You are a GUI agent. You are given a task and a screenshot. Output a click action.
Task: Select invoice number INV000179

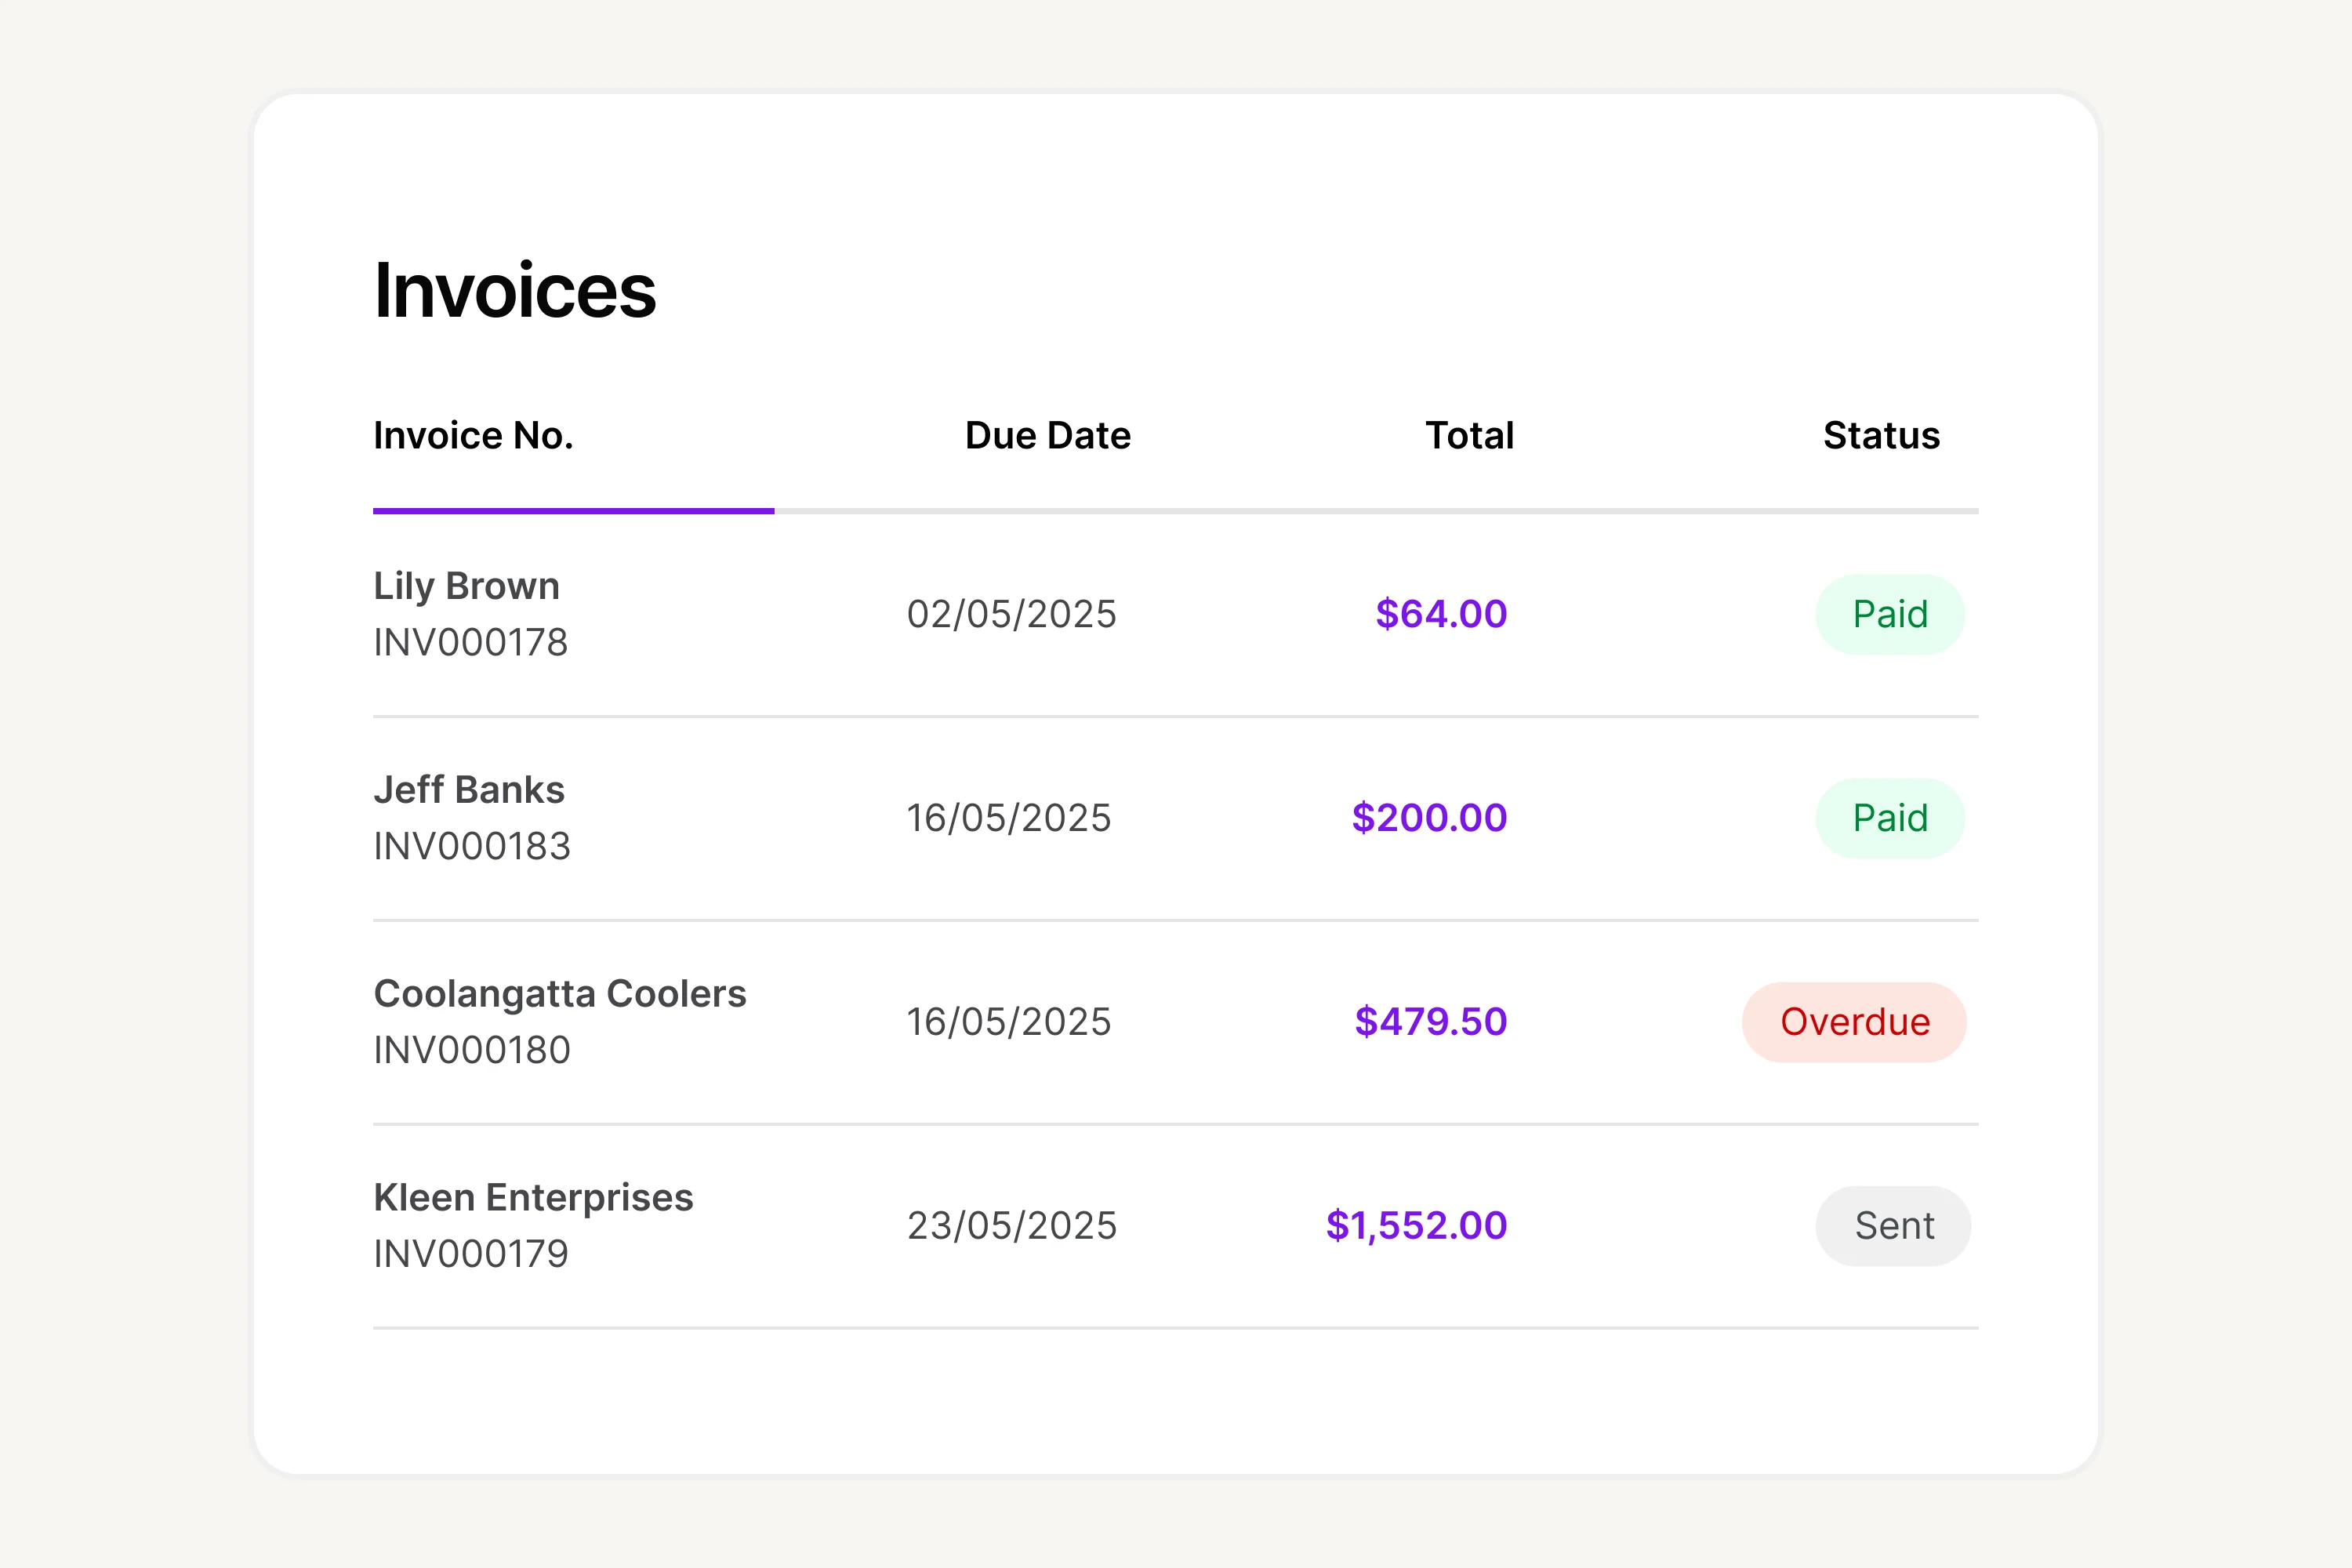point(470,1255)
